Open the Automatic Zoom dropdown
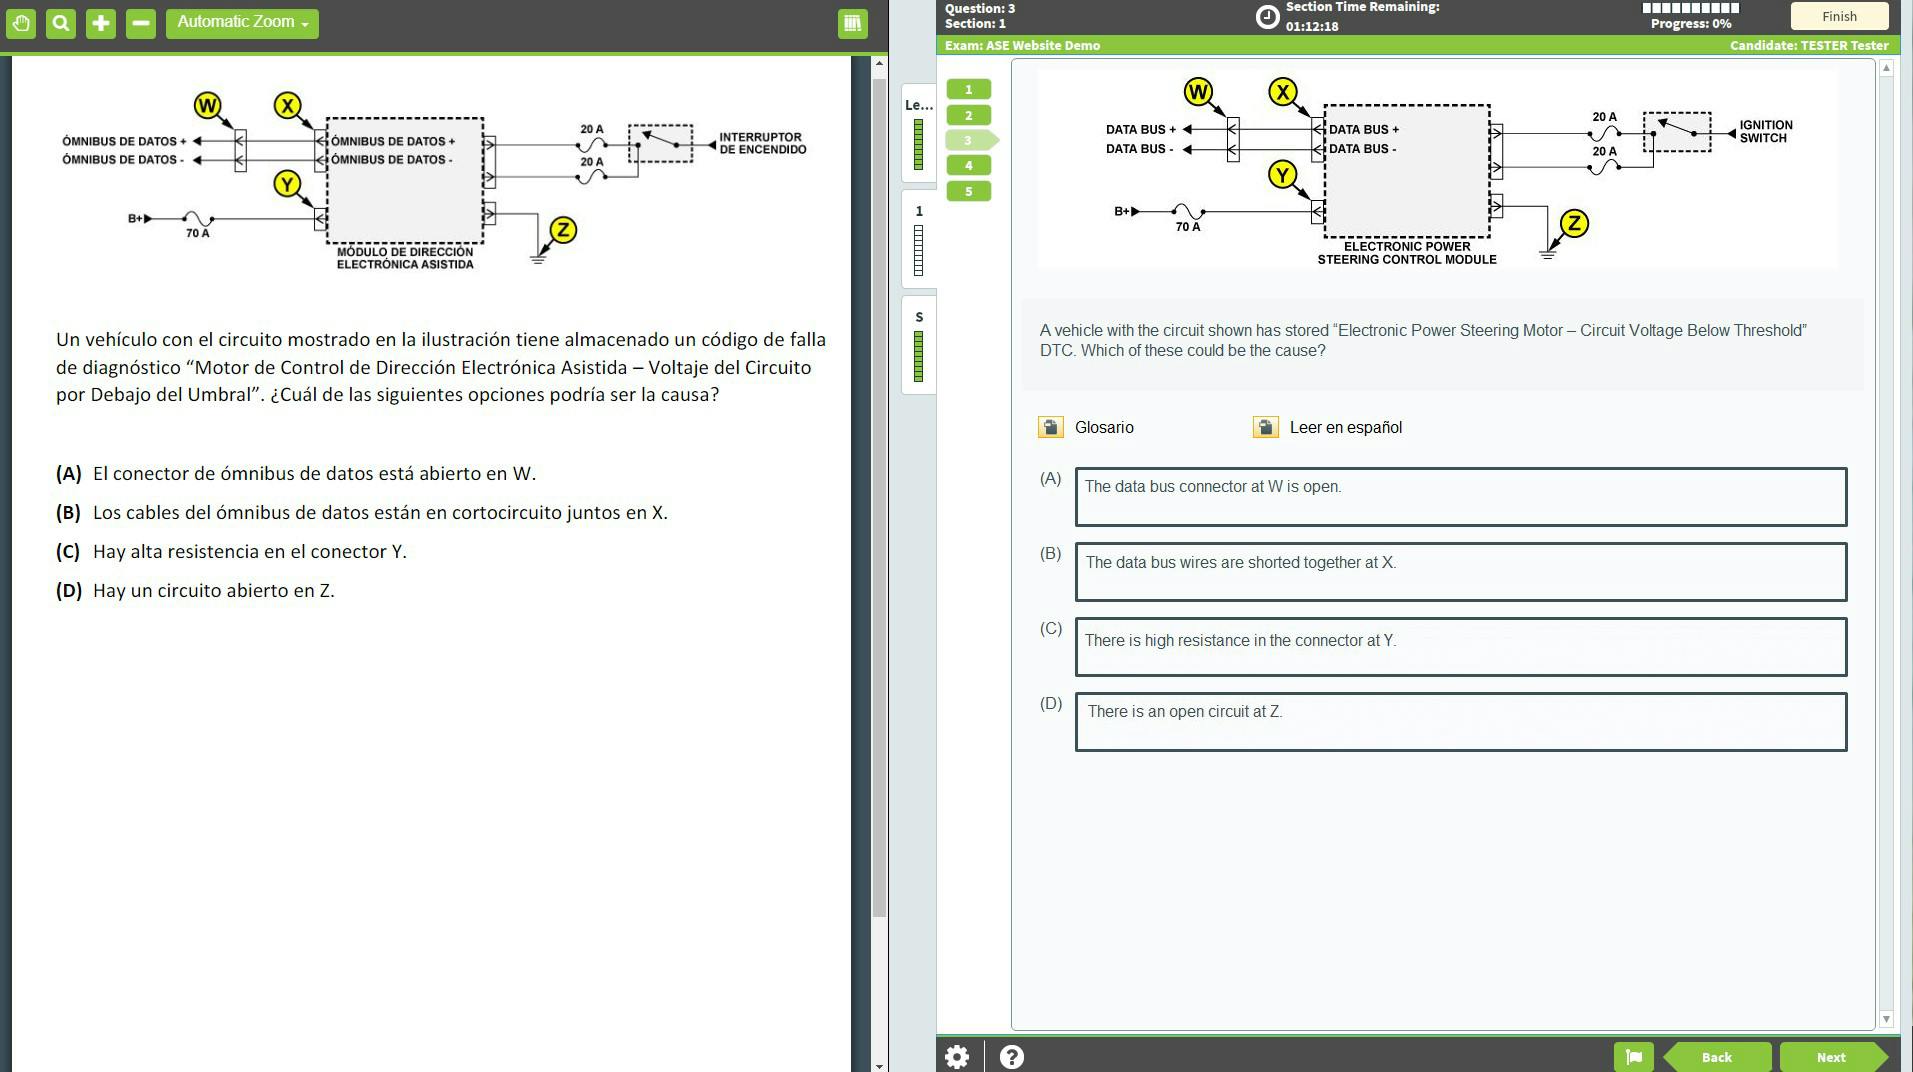The height and width of the screenshot is (1072, 1913). tap(241, 21)
